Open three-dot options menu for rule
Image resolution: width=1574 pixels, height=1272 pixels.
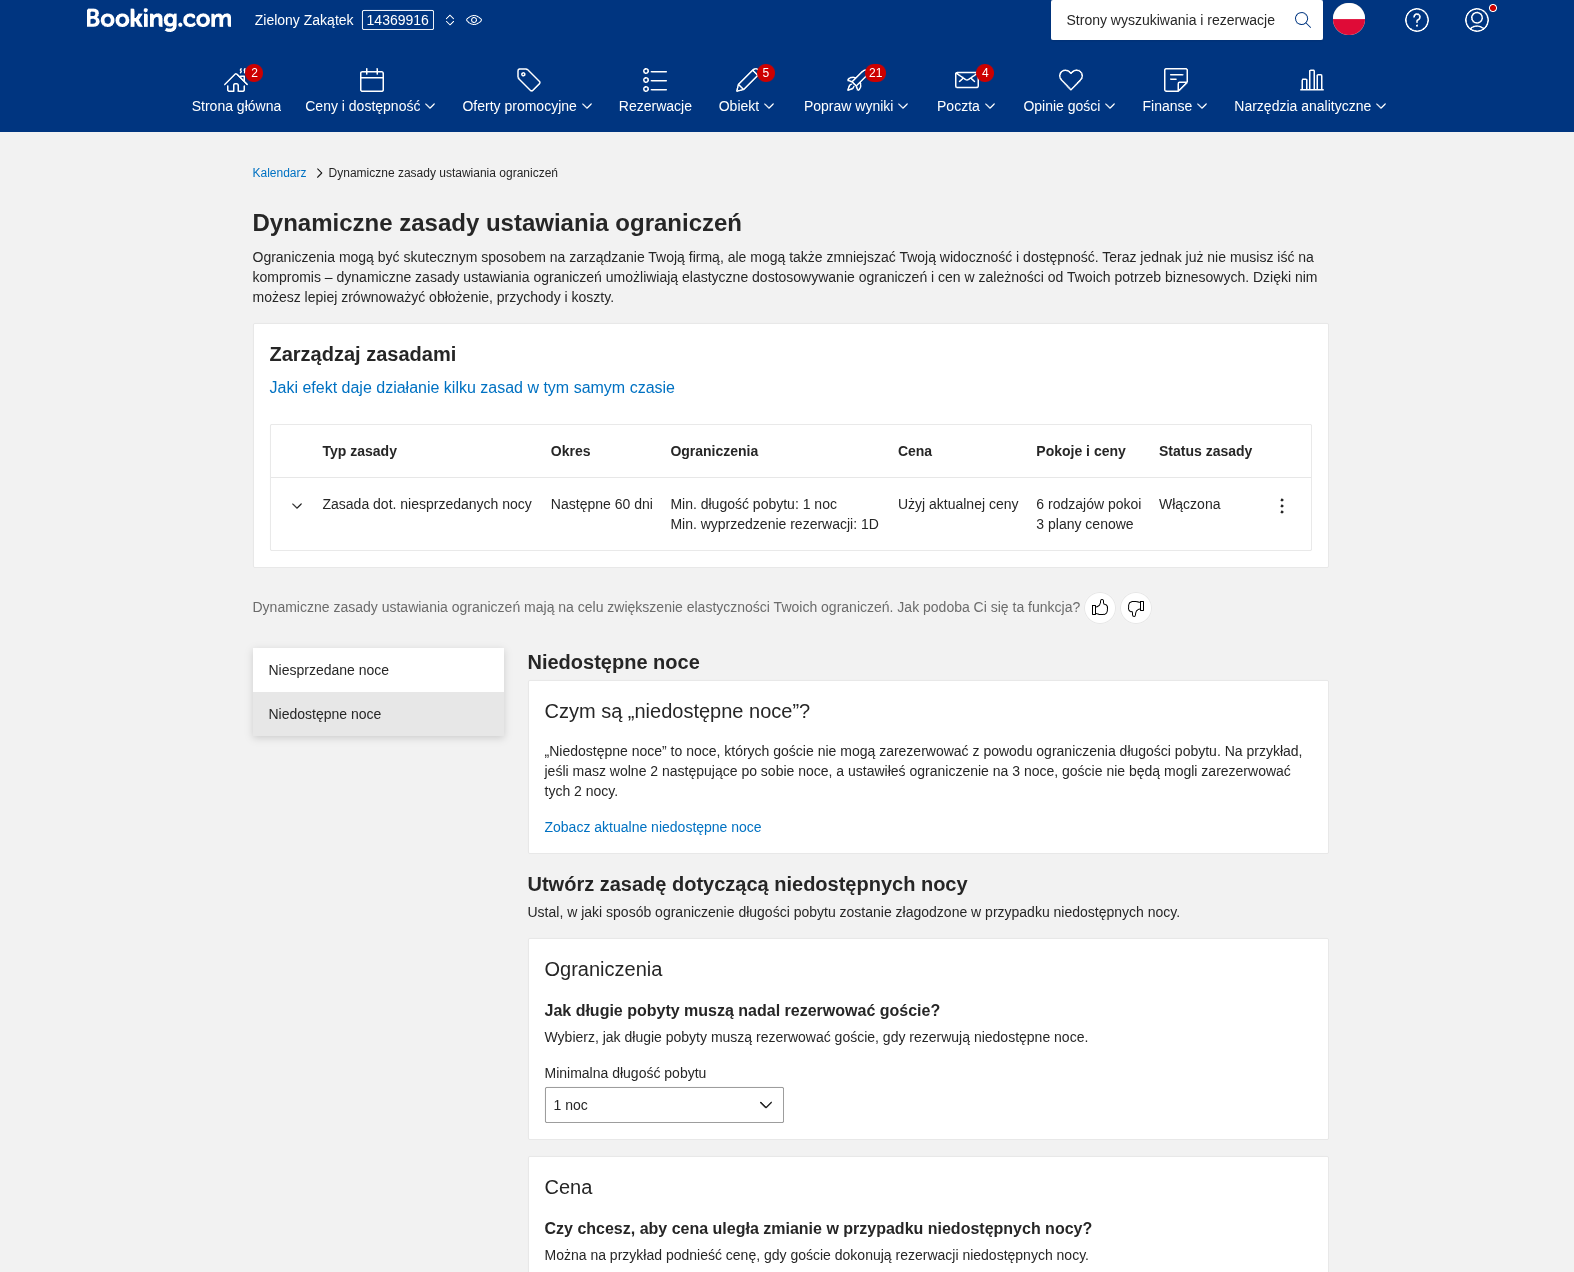tap(1281, 506)
